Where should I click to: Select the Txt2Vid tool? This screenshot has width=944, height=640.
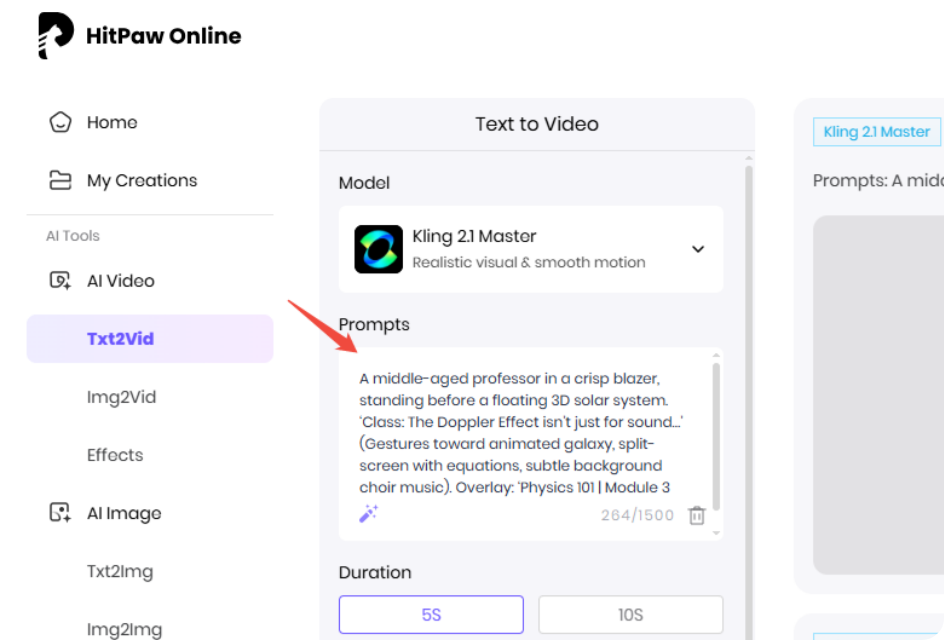point(150,338)
